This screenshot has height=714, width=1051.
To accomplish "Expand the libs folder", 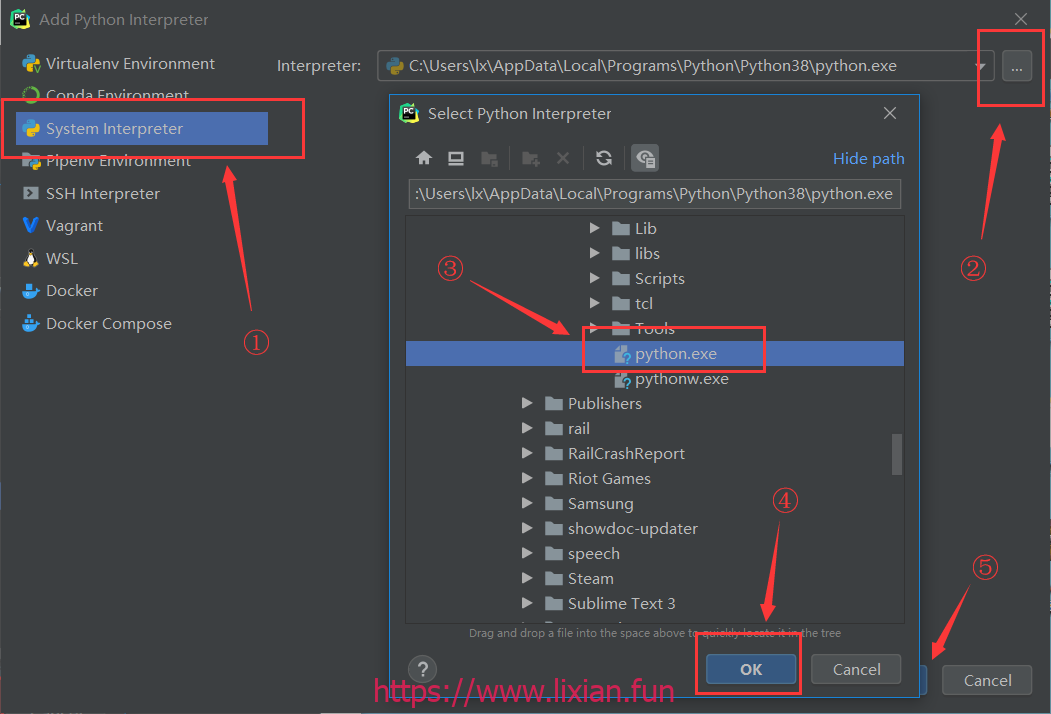I will (x=594, y=253).
